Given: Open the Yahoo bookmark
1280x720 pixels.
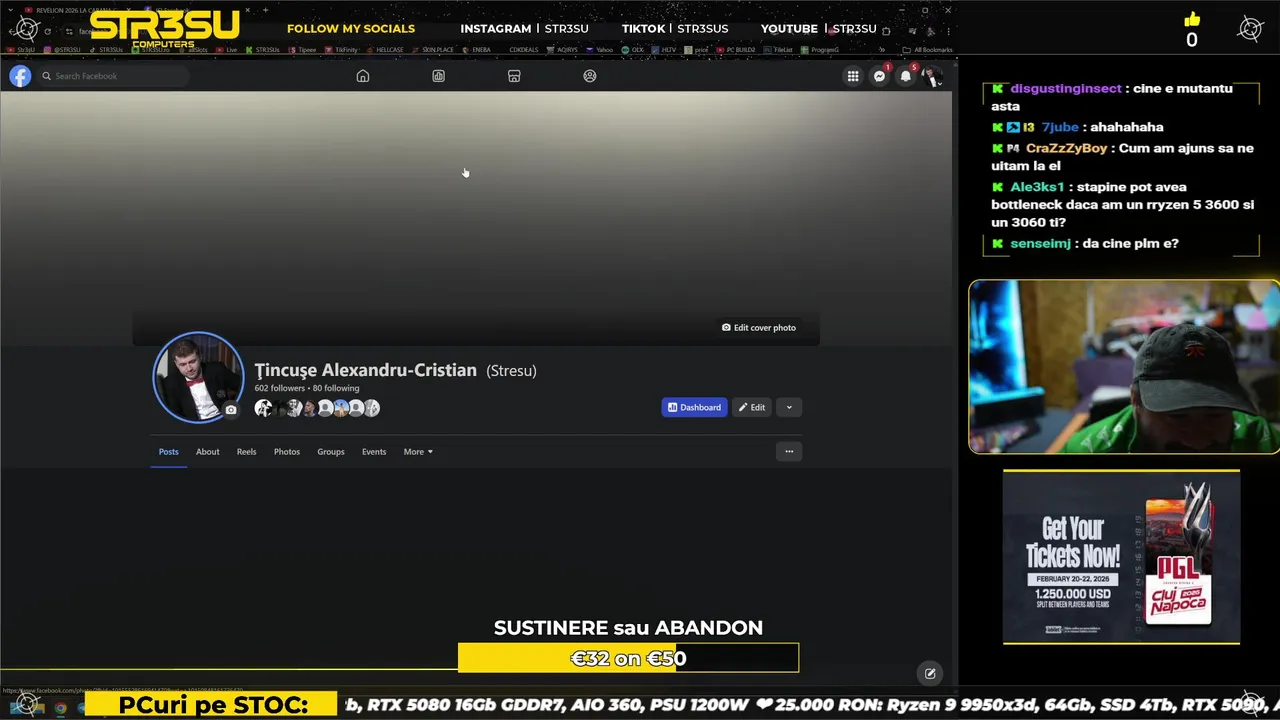Looking at the screenshot, I should pos(600,49).
